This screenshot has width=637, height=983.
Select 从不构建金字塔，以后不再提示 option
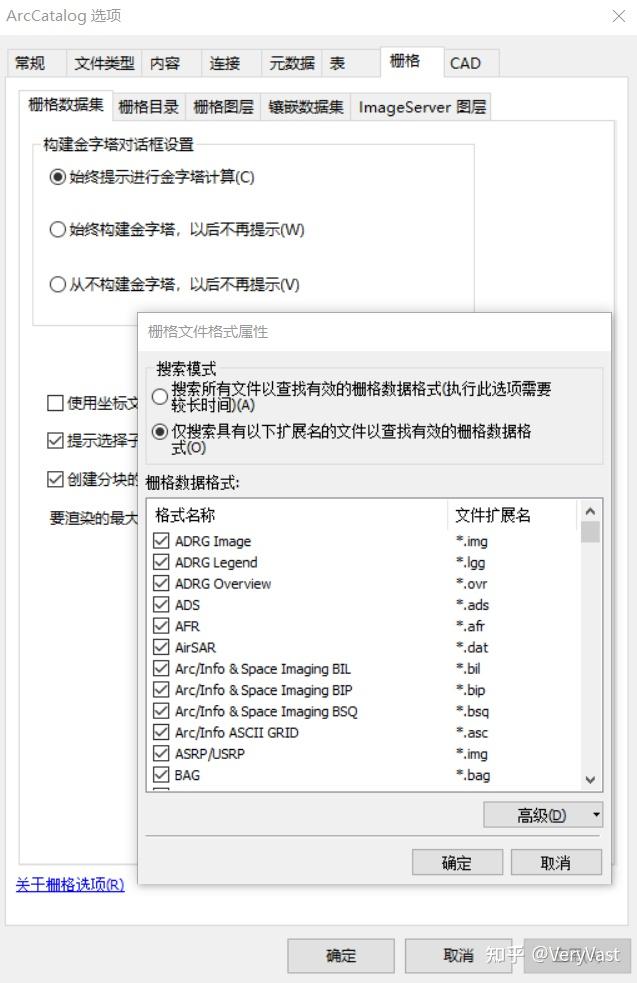point(58,285)
